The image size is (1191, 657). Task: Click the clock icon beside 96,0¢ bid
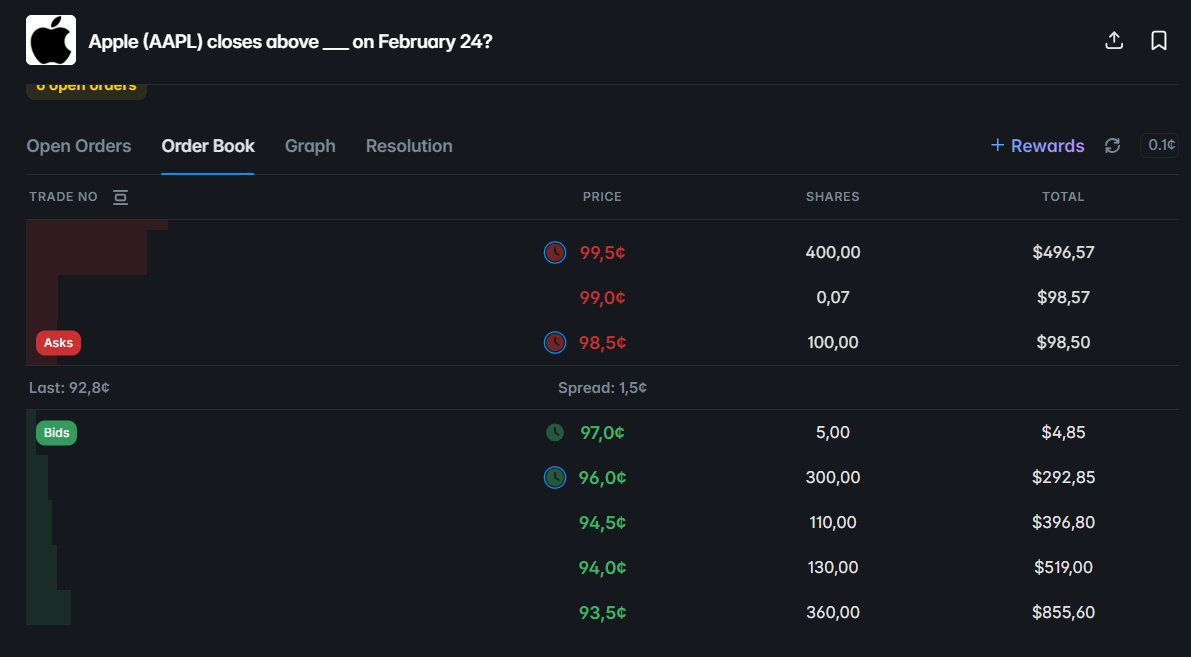click(x=555, y=478)
